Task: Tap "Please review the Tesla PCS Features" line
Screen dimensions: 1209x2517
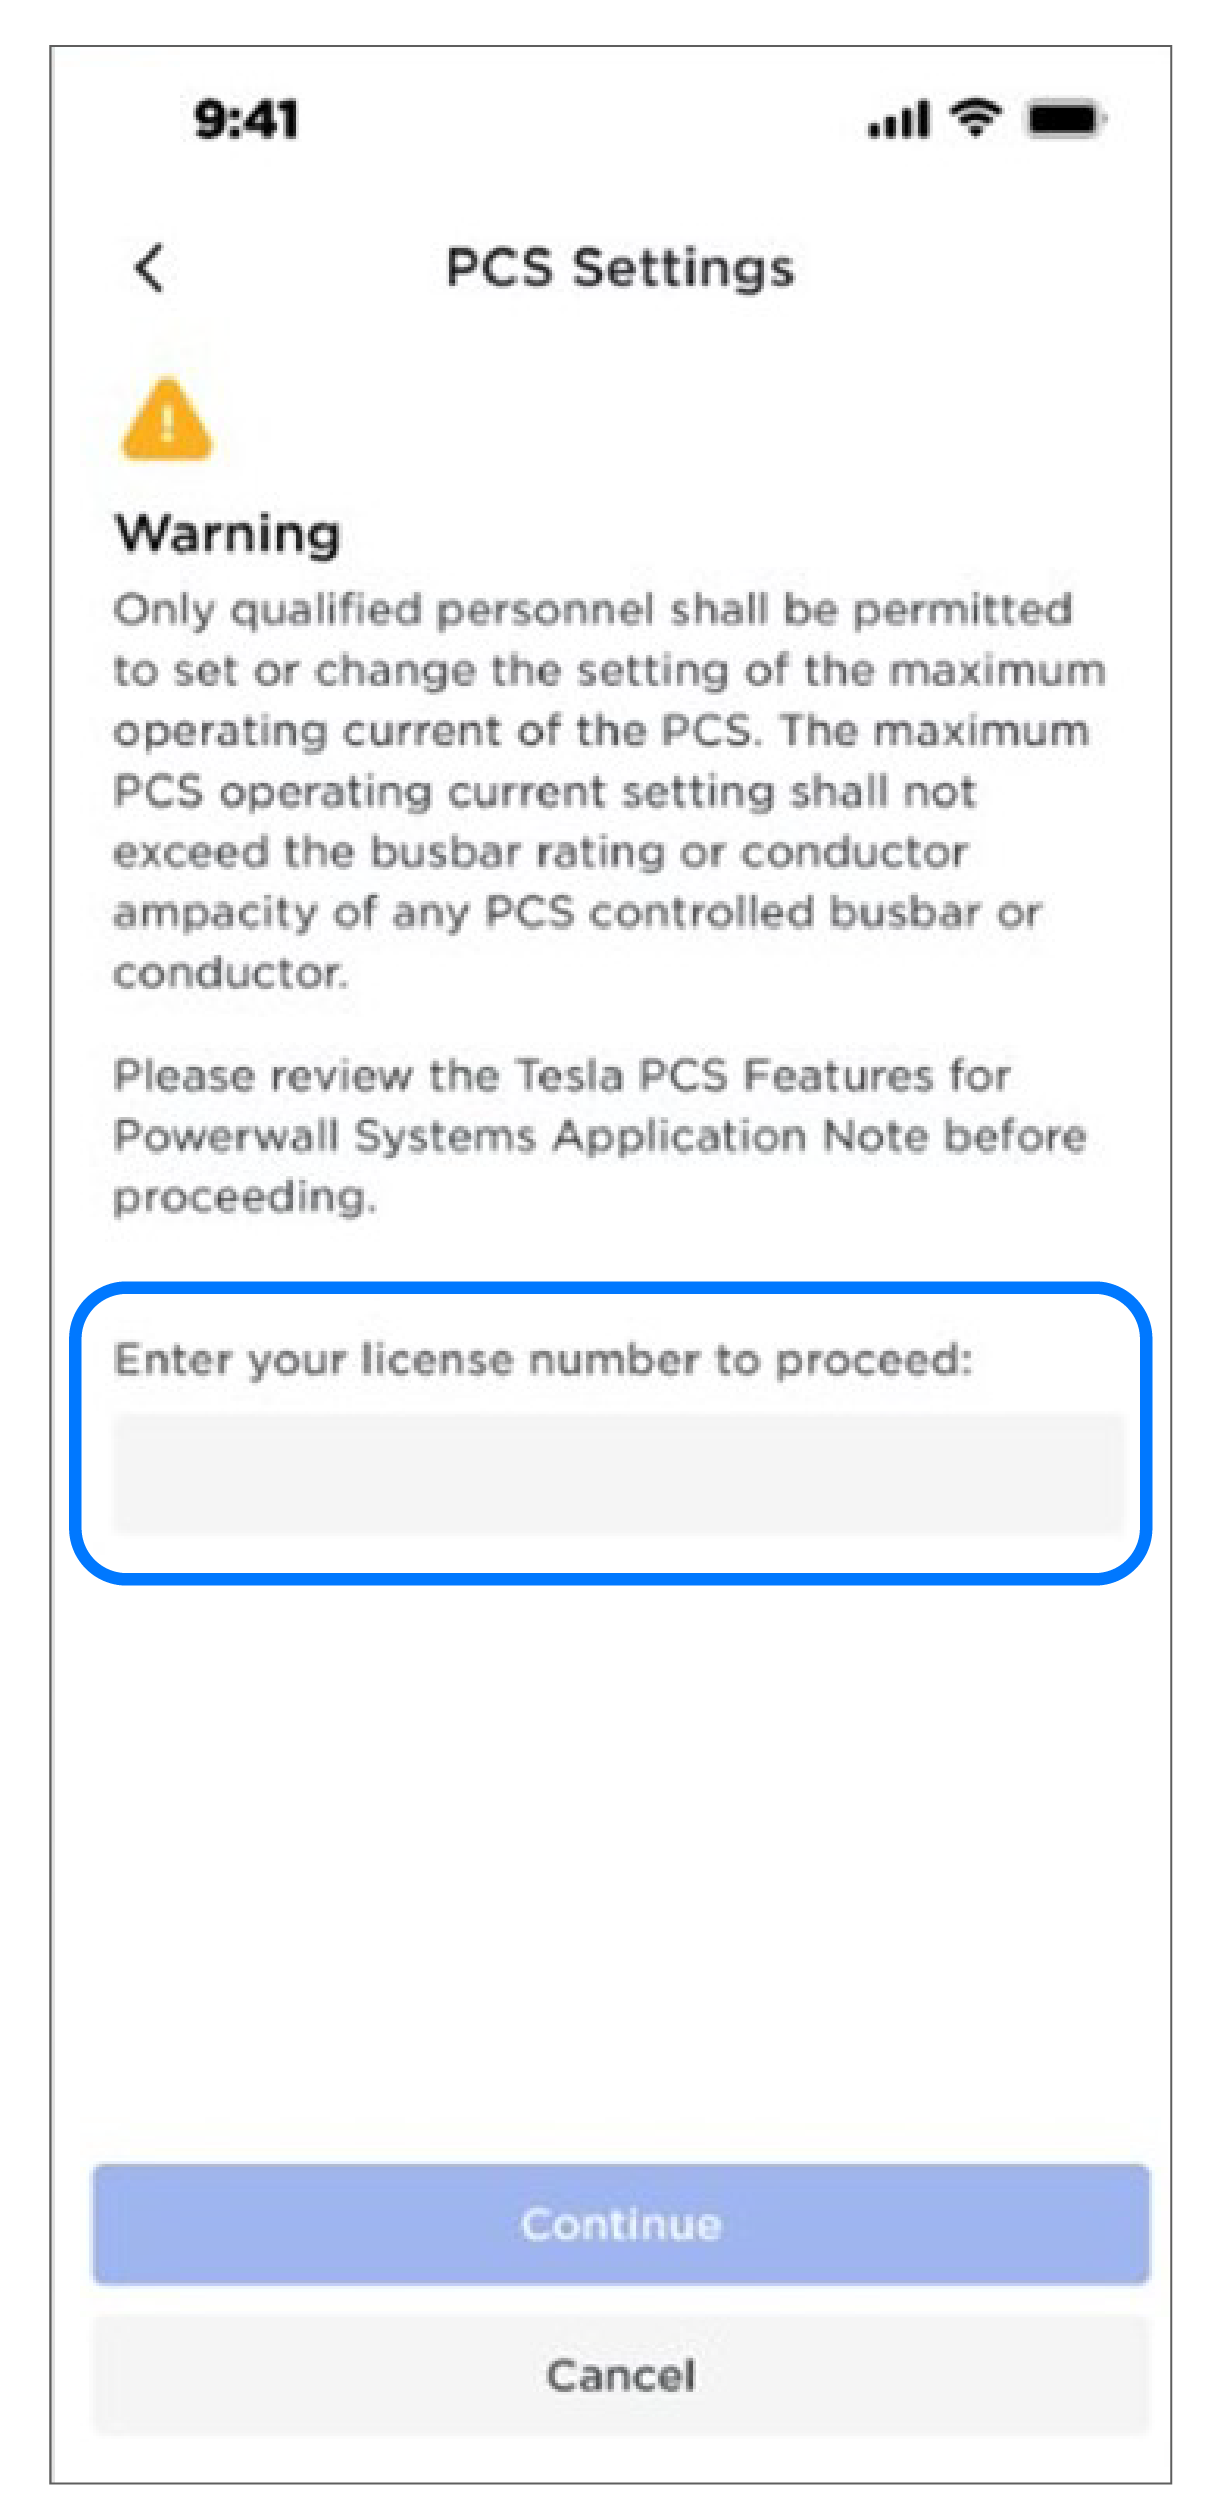Action: (x=561, y=1076)
